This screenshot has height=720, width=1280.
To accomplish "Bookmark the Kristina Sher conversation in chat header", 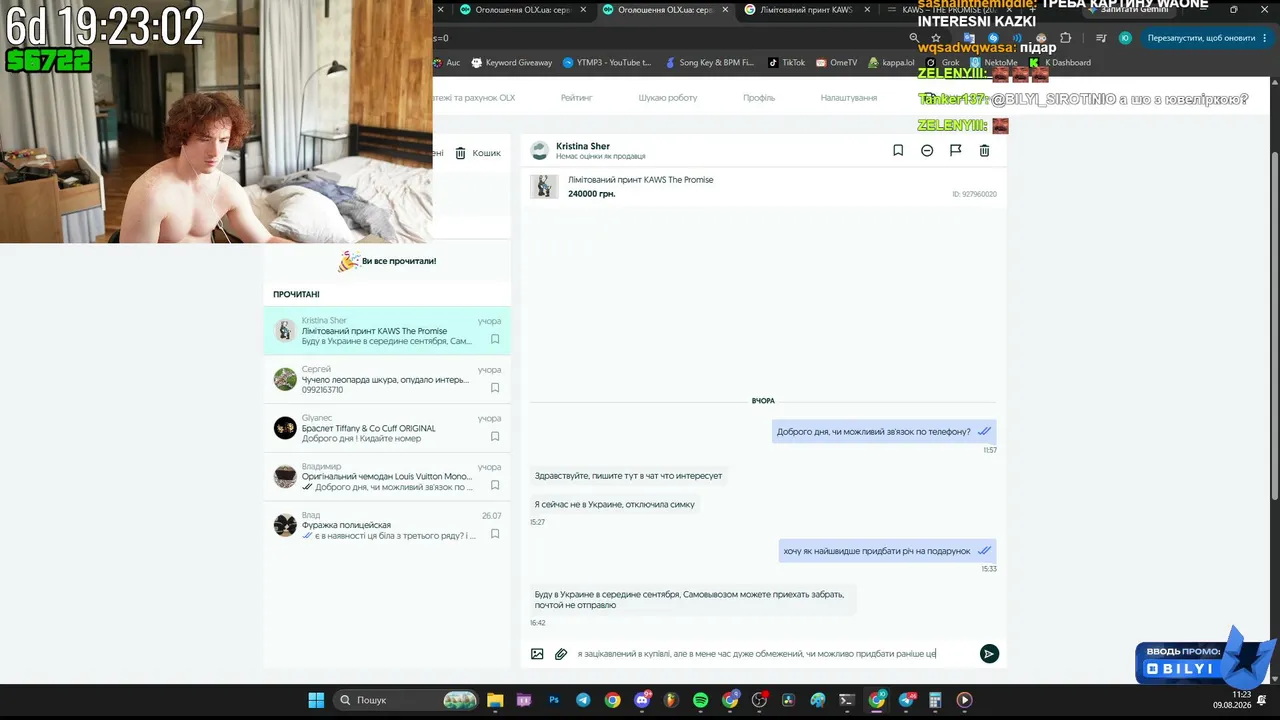I will point(898,150).
